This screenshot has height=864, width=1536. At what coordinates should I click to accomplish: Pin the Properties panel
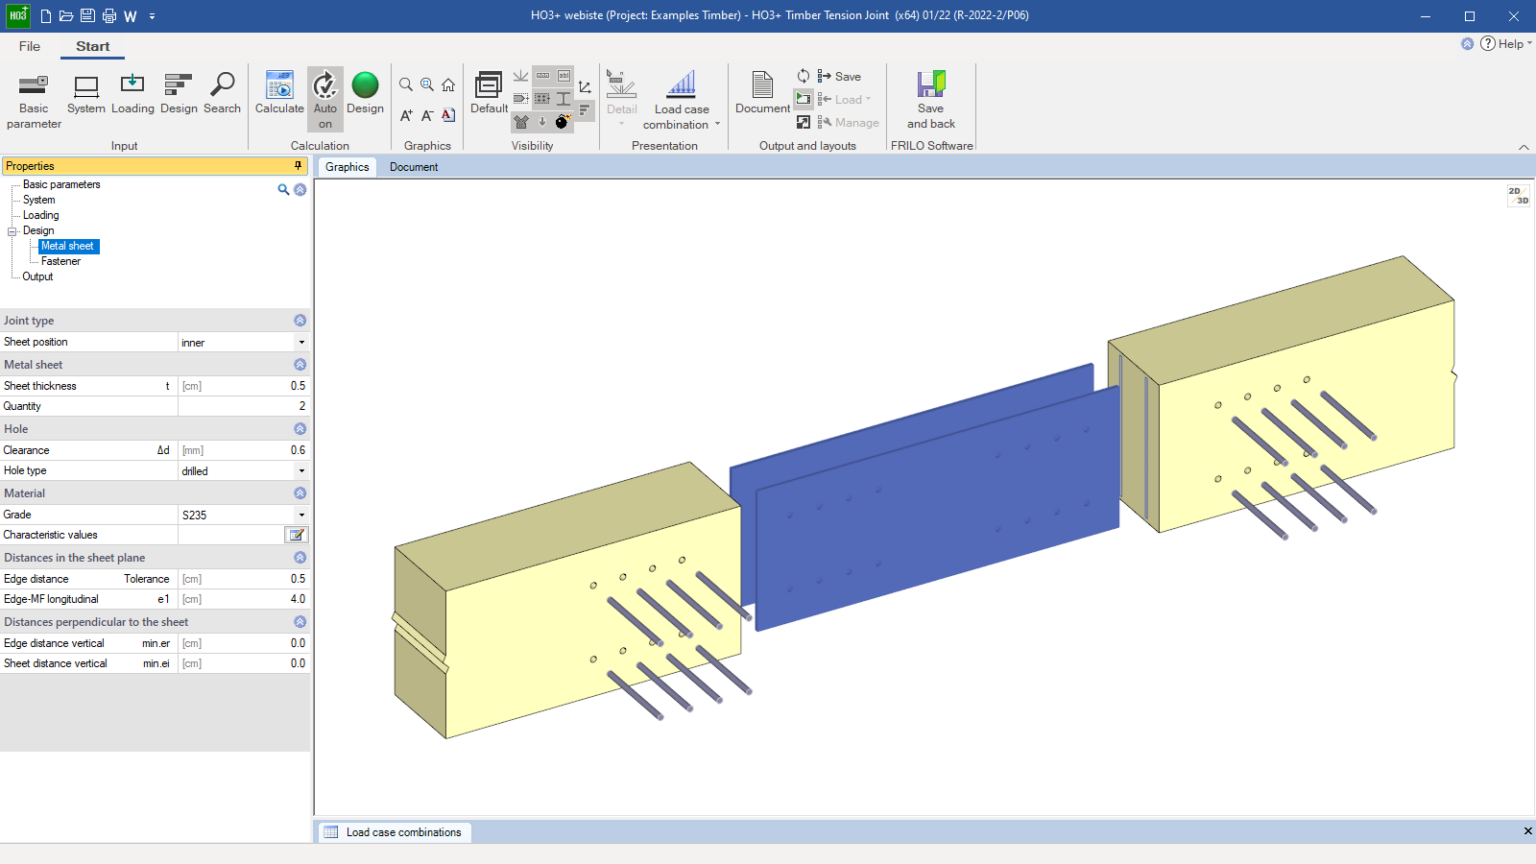point(297,165)
